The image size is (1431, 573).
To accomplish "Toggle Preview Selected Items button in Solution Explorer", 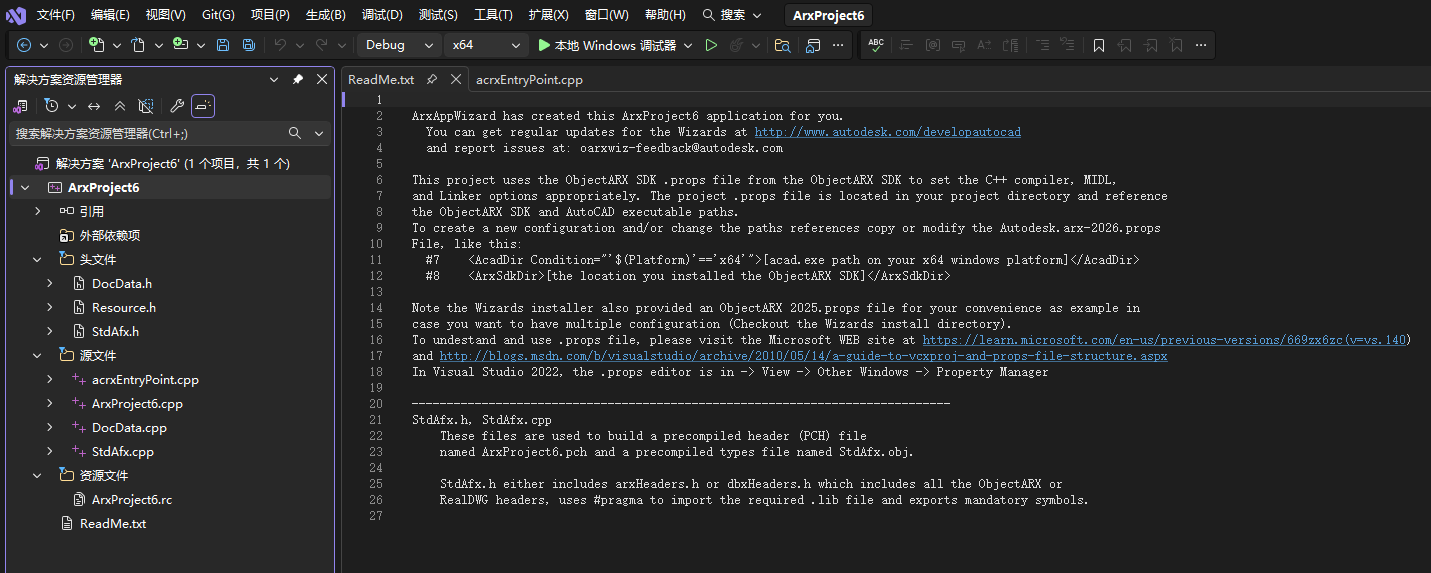I will point(203,106).
